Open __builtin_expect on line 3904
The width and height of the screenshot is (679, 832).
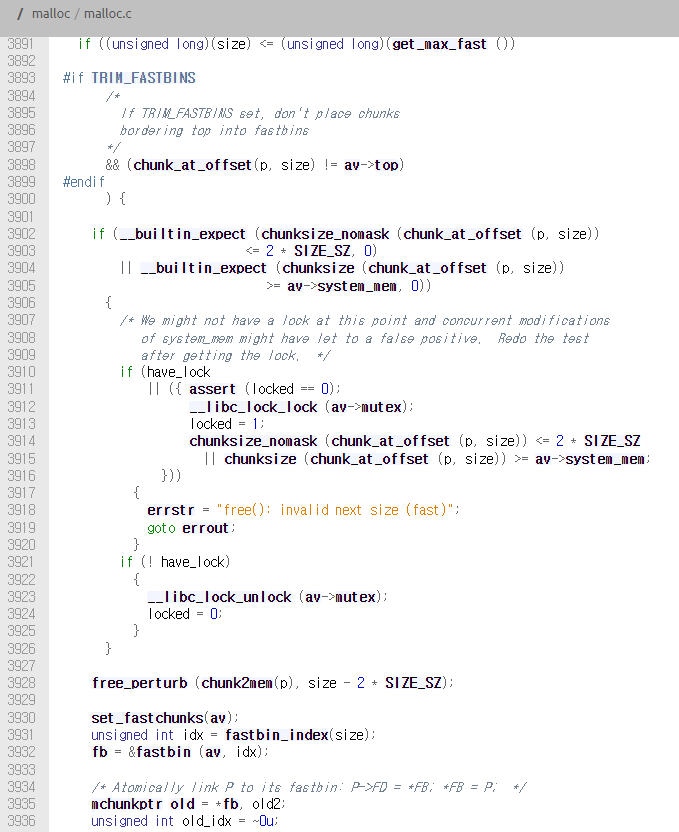(203, 268)
